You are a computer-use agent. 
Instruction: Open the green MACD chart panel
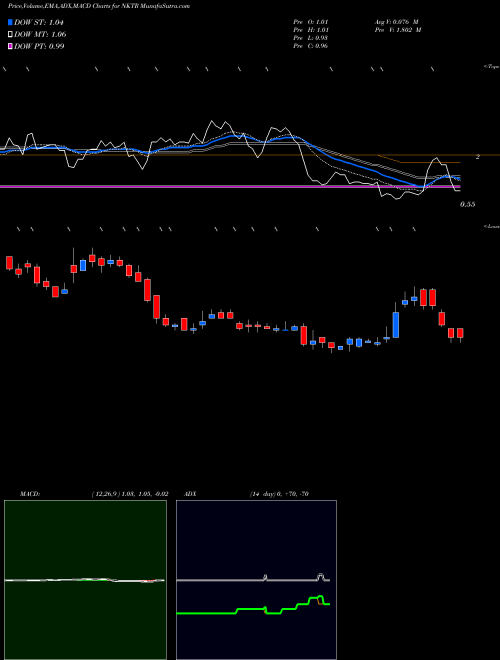pos(85,580)
